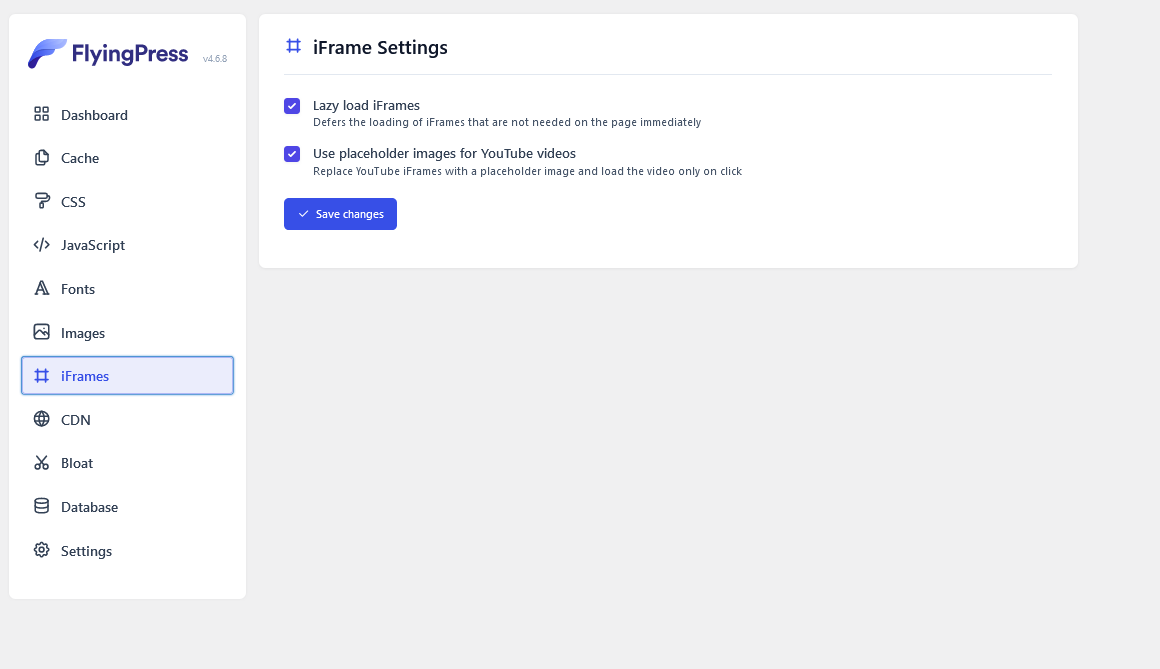Screen dimensions: 1160x669
Task: Click the Bloat scissors icon
Action: 41,463
